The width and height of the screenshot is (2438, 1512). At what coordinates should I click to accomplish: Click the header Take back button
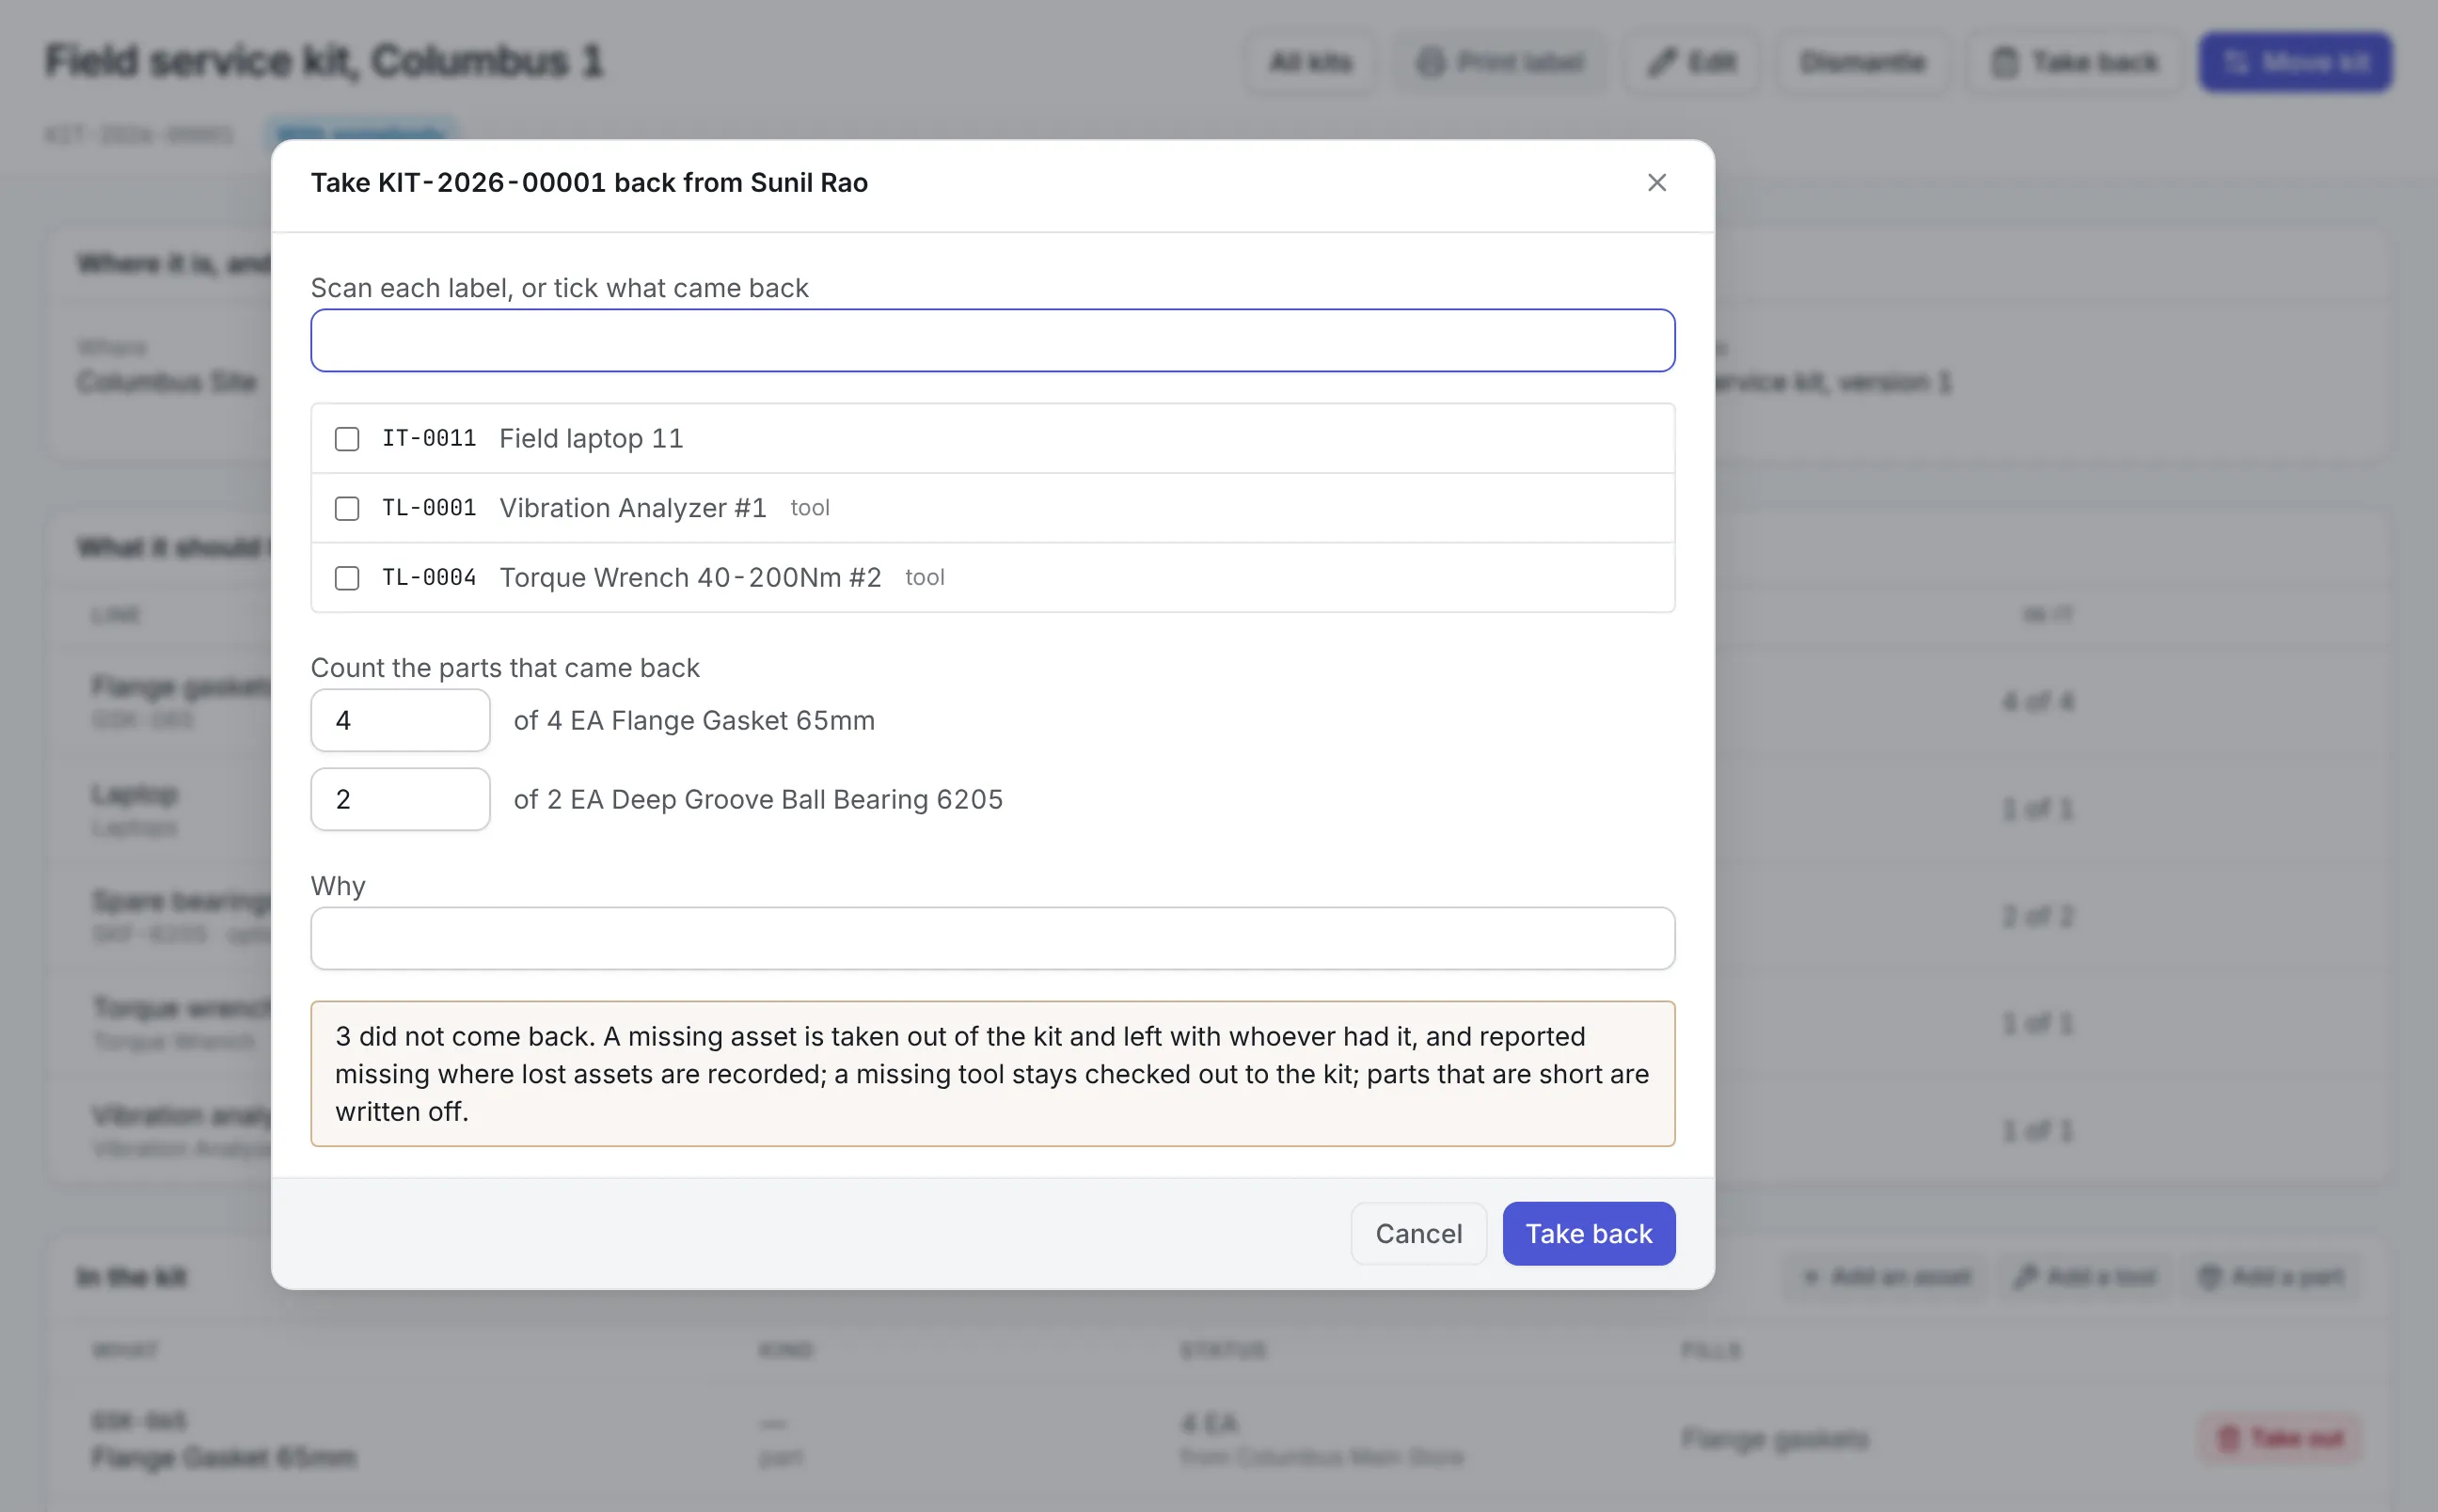point(2074,62)
